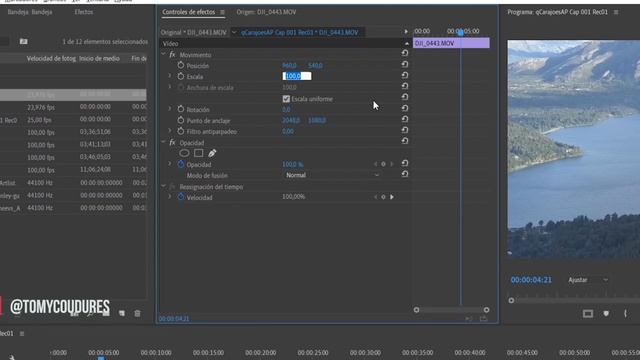Reset the Punto de anclaje parameter
The height and width of the screenshot is (360, 640).
click(404, 119)
